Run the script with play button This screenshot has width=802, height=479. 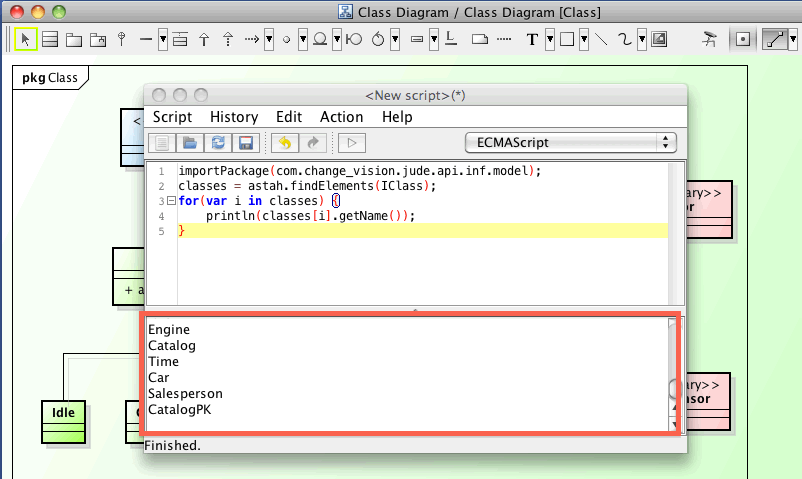point(352,143)
